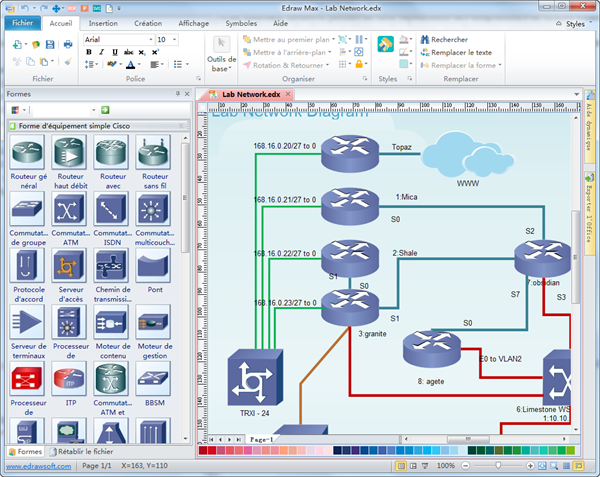The height and width of the screenshot is (477, 600).
Task: Toggle underline text formatting
Action: click(114, 52)
